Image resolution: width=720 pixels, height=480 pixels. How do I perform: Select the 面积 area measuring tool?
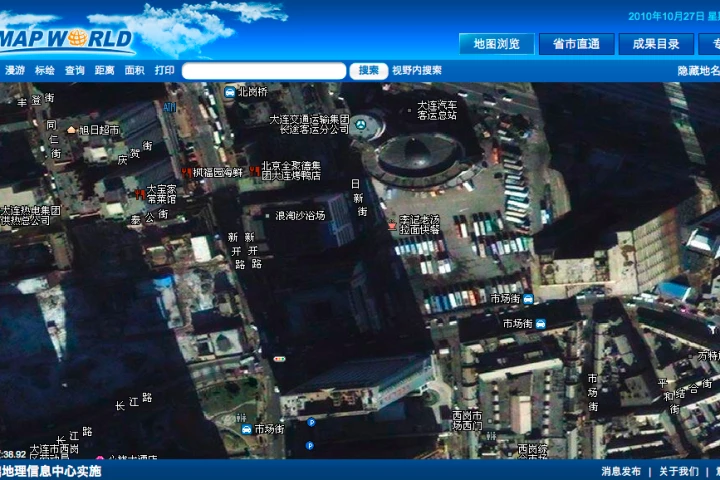tap(134, 70)
